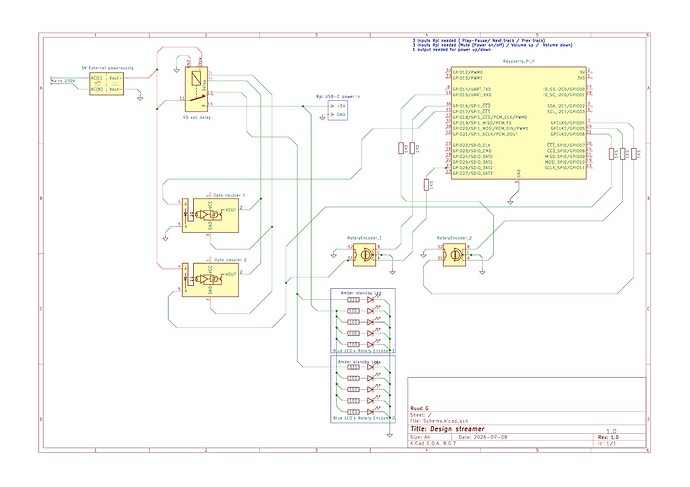Click the Play-Pause / Next track note line
The width and height of the screenshot is (690, 487).
(478, 40)
